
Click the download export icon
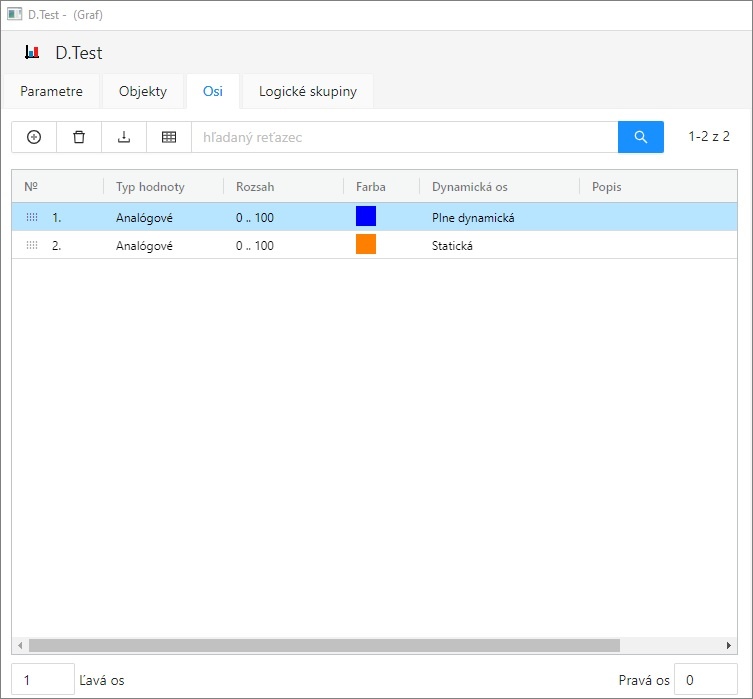[x=124, y=137]
